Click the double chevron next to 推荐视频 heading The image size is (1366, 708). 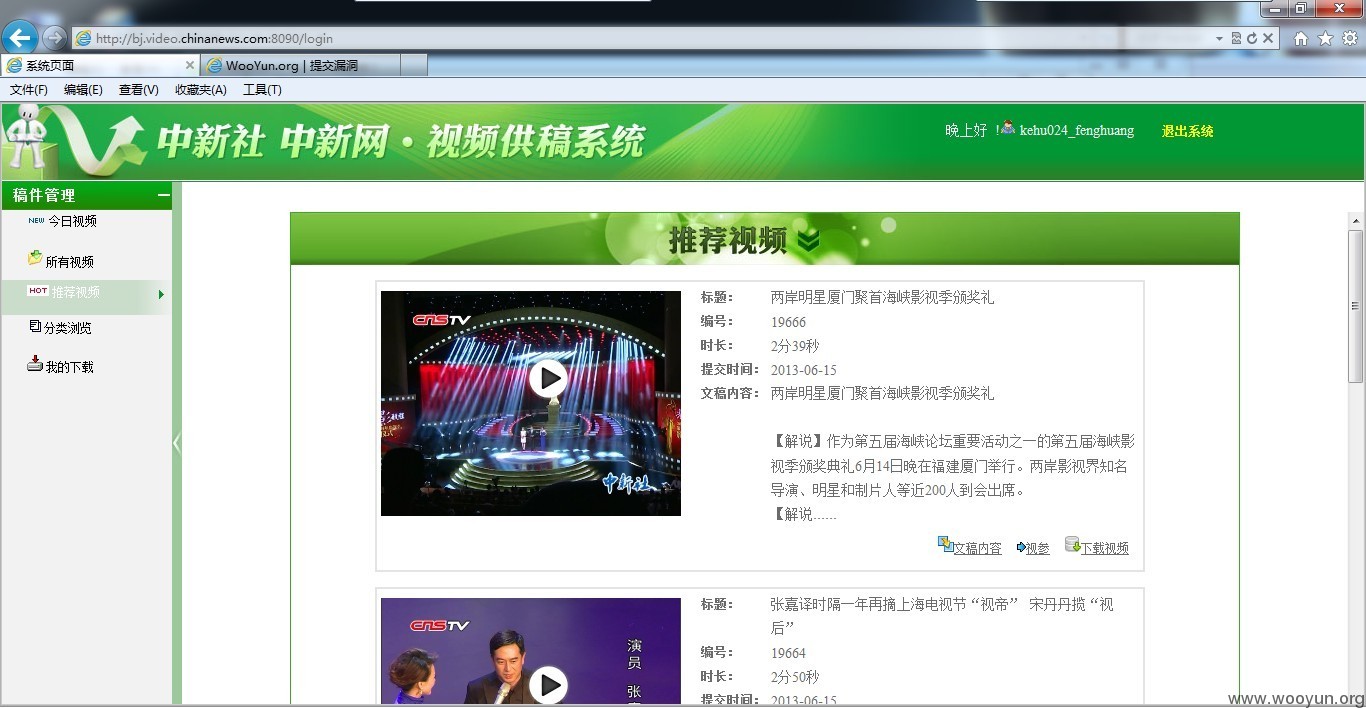[808, 241]
